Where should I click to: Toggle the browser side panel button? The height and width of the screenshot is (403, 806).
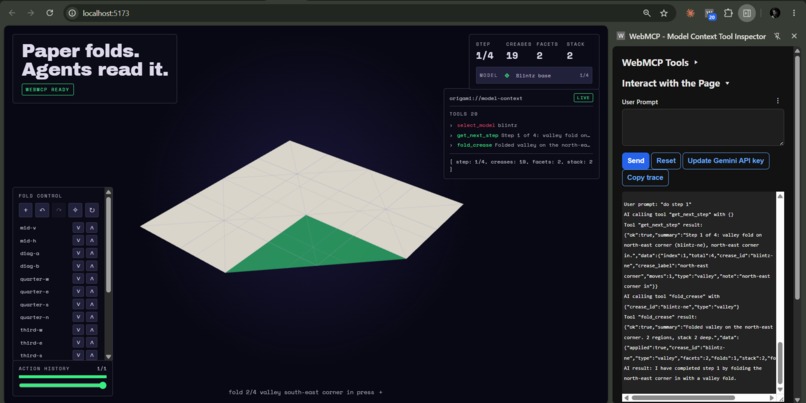[747, 13]
